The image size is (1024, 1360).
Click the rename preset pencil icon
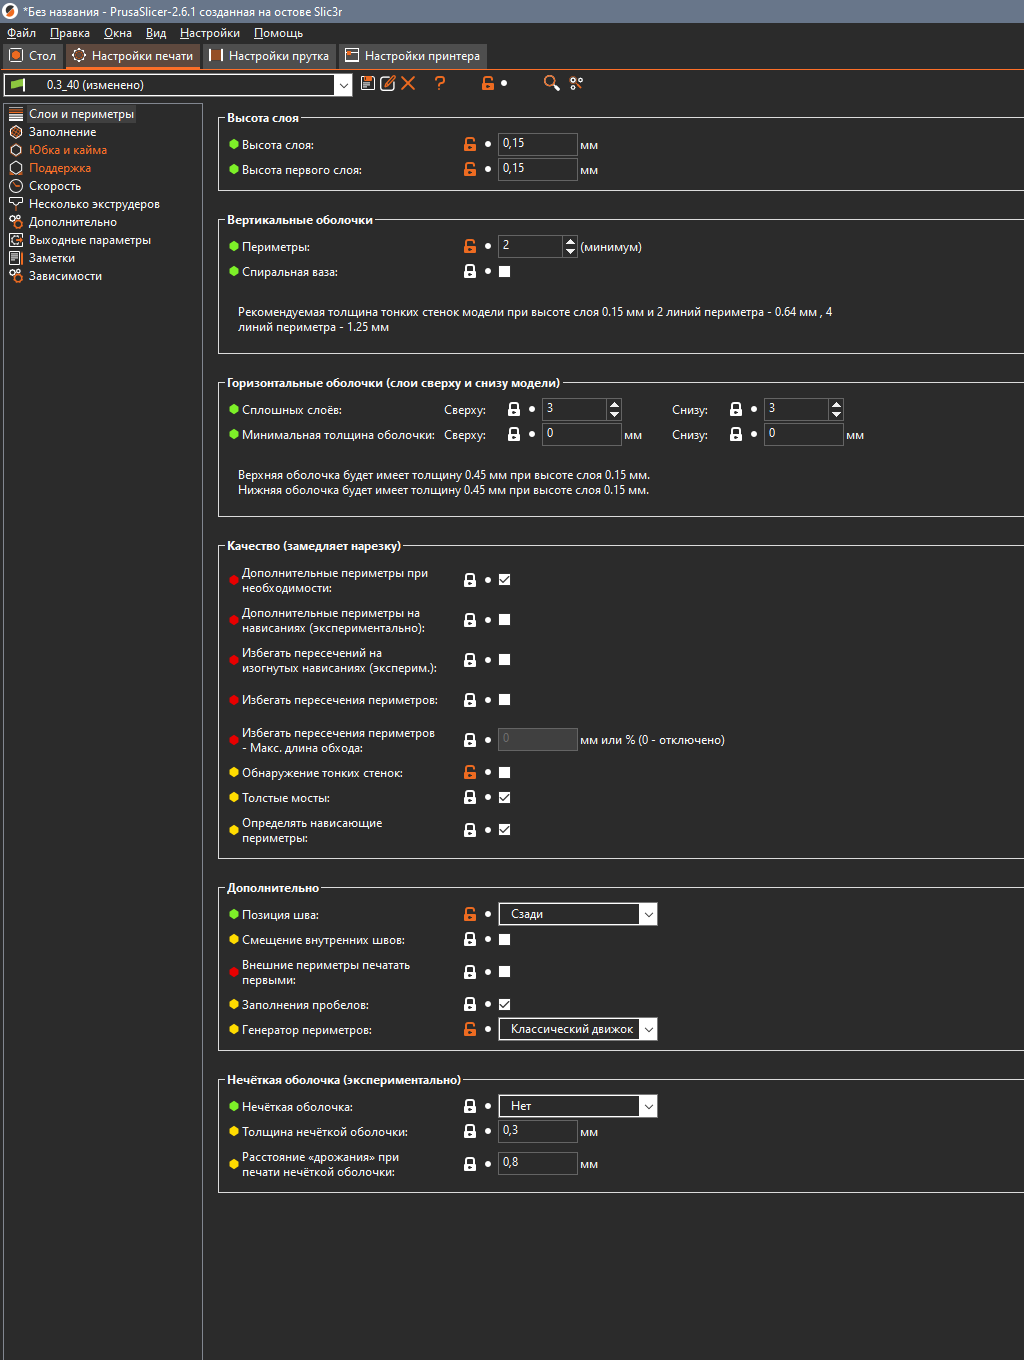coord(388,83)
